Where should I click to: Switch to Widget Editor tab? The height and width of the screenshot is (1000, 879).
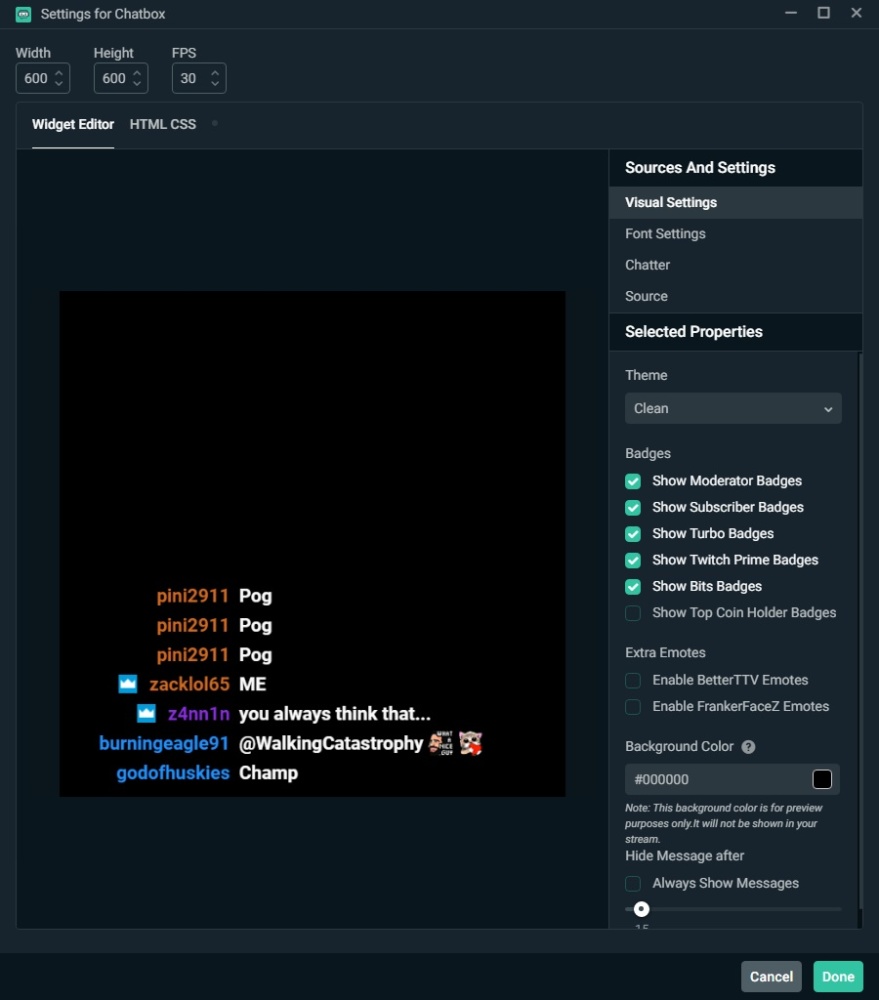73,124
